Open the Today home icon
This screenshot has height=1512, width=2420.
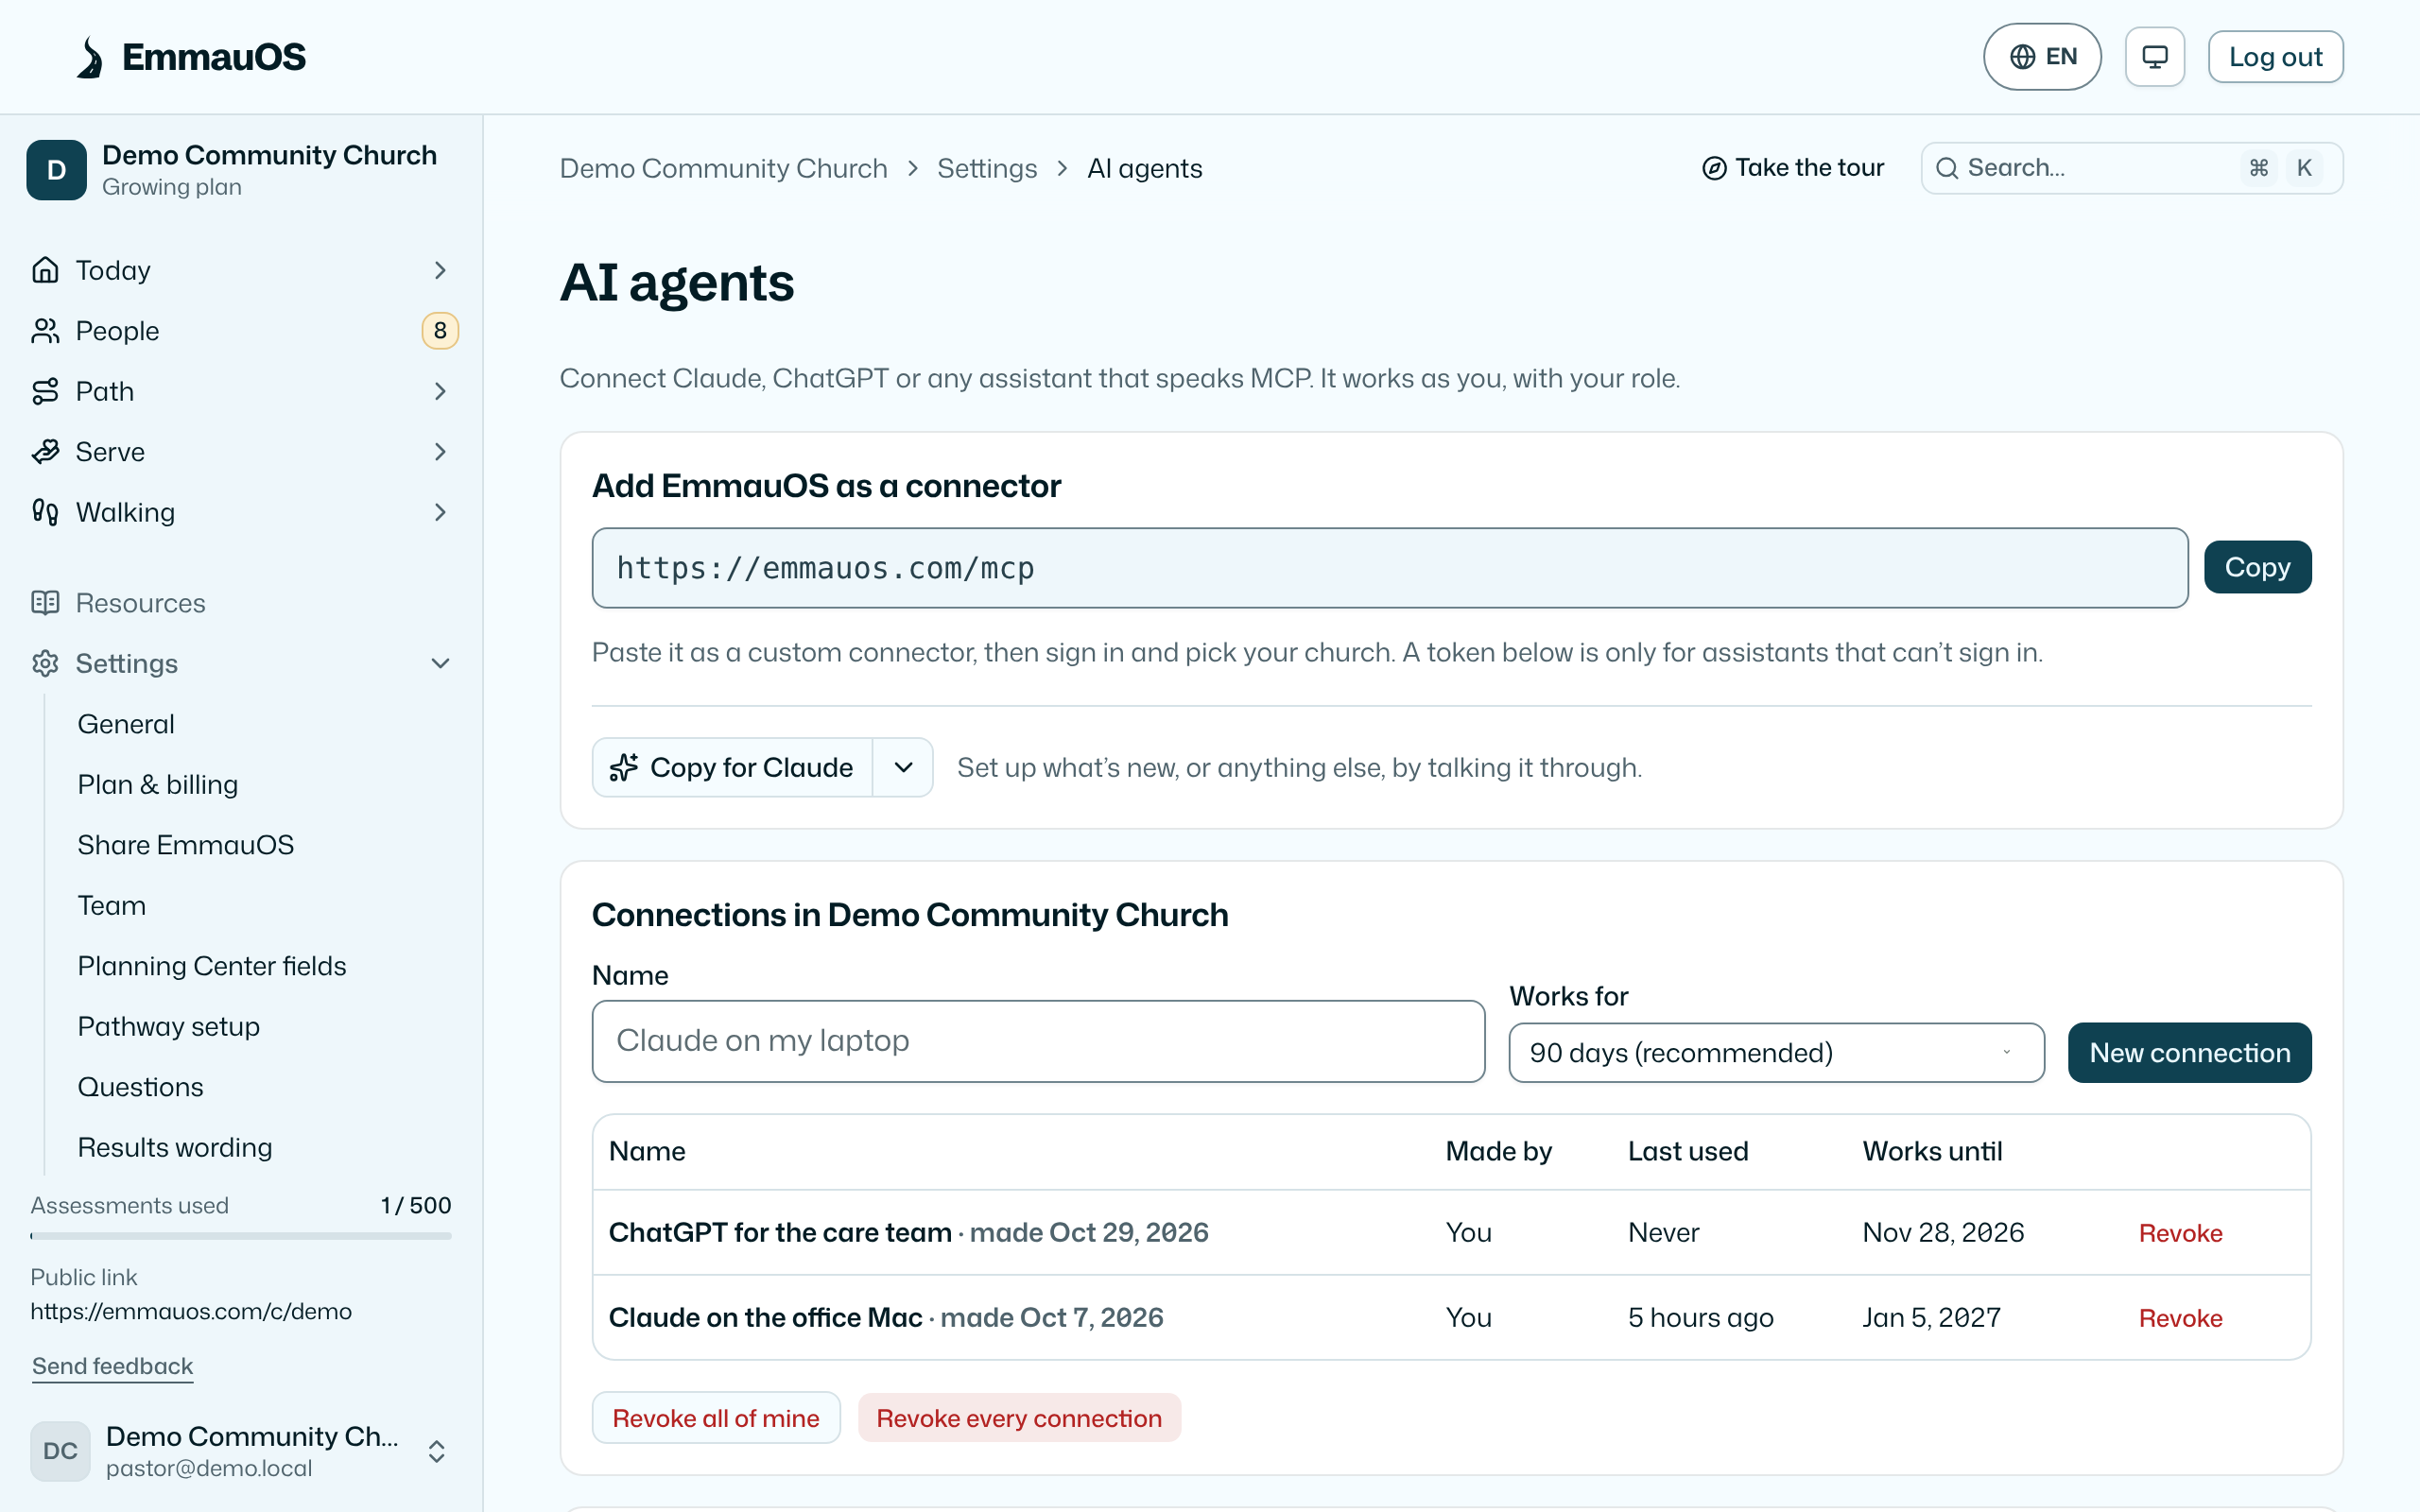[45, 270]
